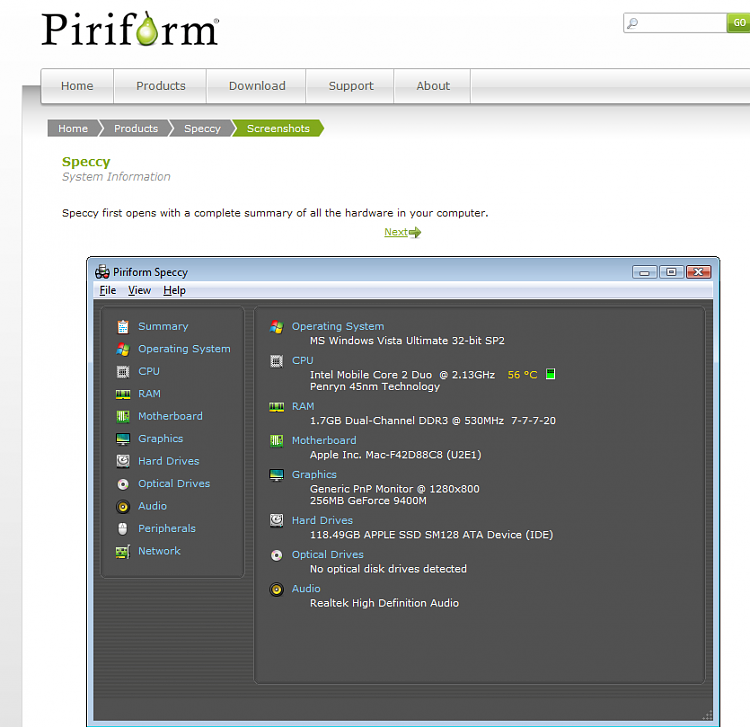Click the green GO search button
The height and width of the screenshot is (727, 750).
pyautogui.click(x=739, y=23)
